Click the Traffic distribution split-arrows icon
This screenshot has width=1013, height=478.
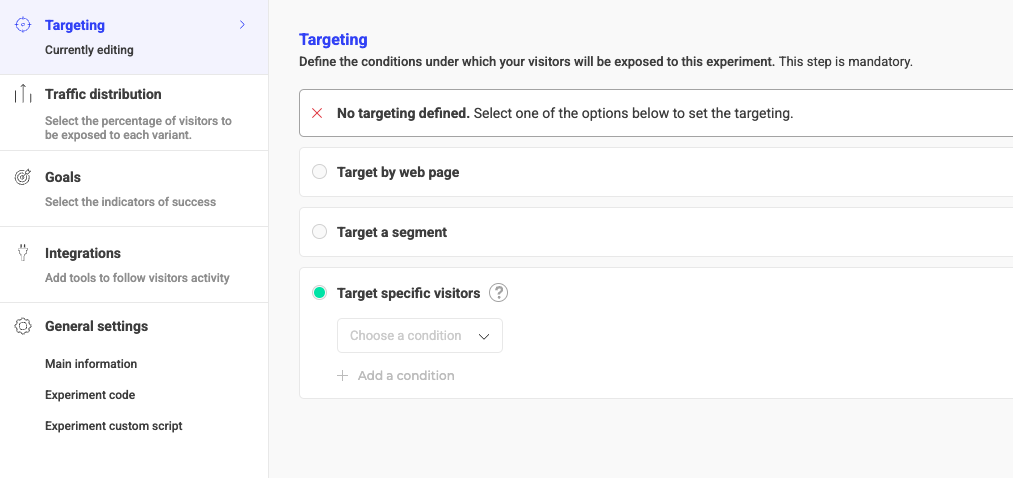click(22, 94)
